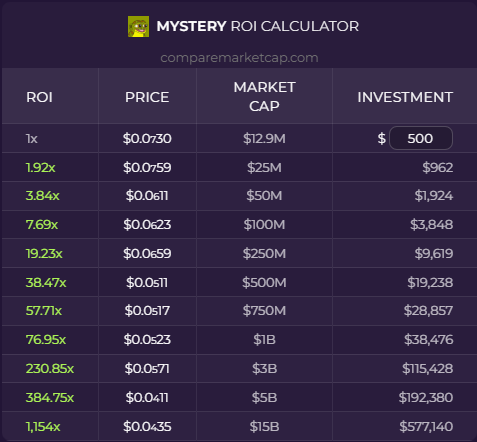This screenshot has height=442, width=477.
Task: Click the 7.69x ROI value
Action: 42,225
